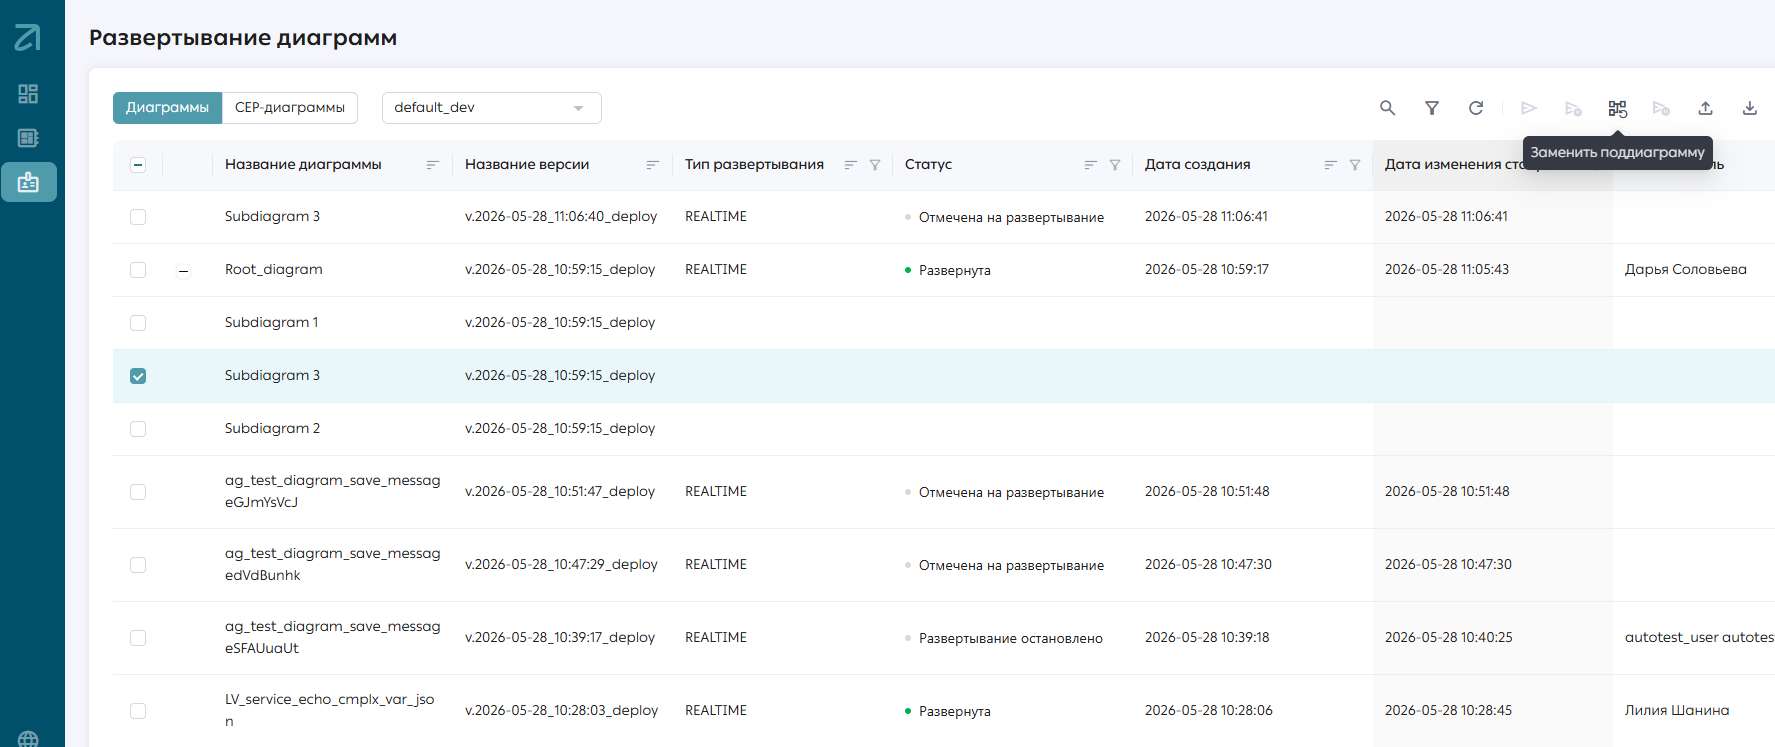Click the deploy arrow icon
1775x747 pixels.
(1529, 108)
